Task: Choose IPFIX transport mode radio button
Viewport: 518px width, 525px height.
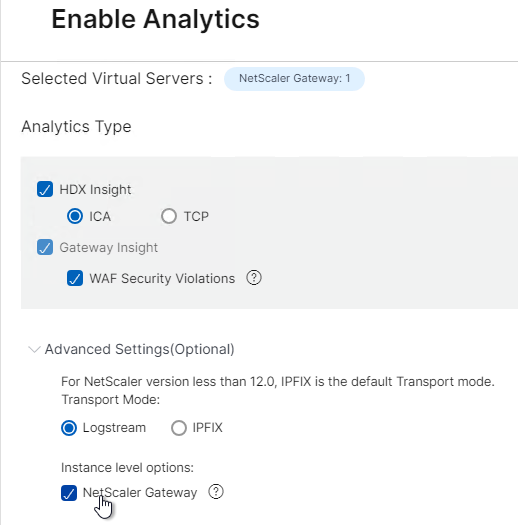Action: [x=179, y=428]
